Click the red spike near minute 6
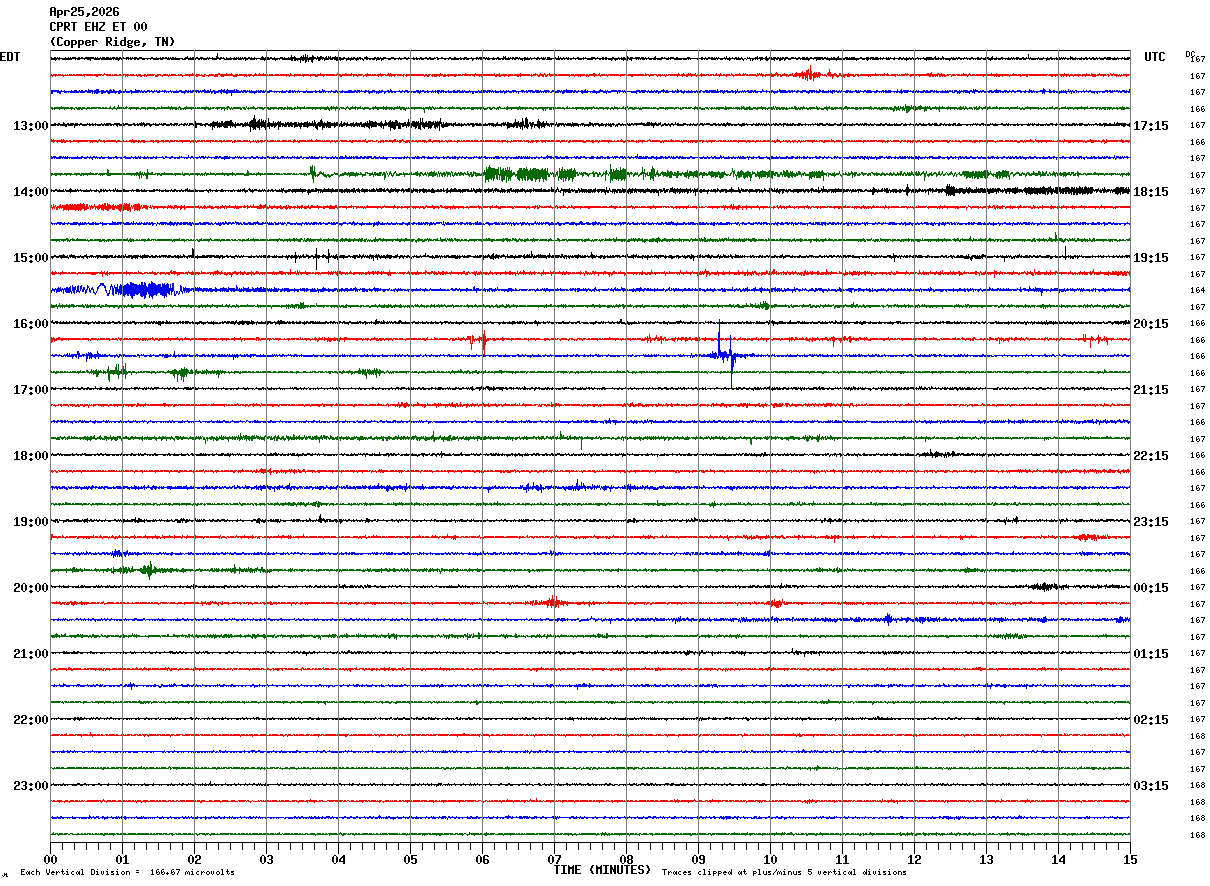Viewport: 1210px width, 886px height. [483, 341]
